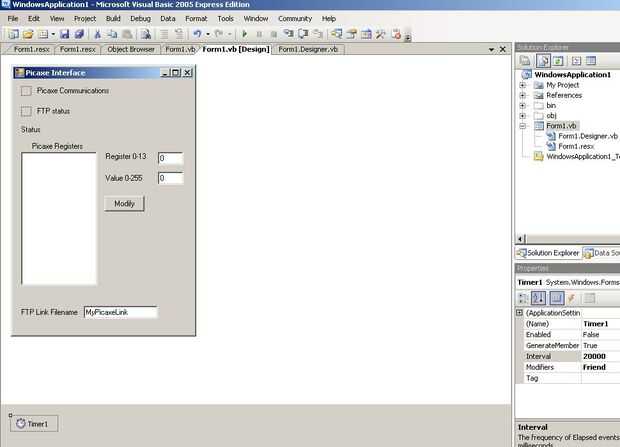Collapse the Form1.vb tree node
The image size is (620, 447).
click(523, 126)
